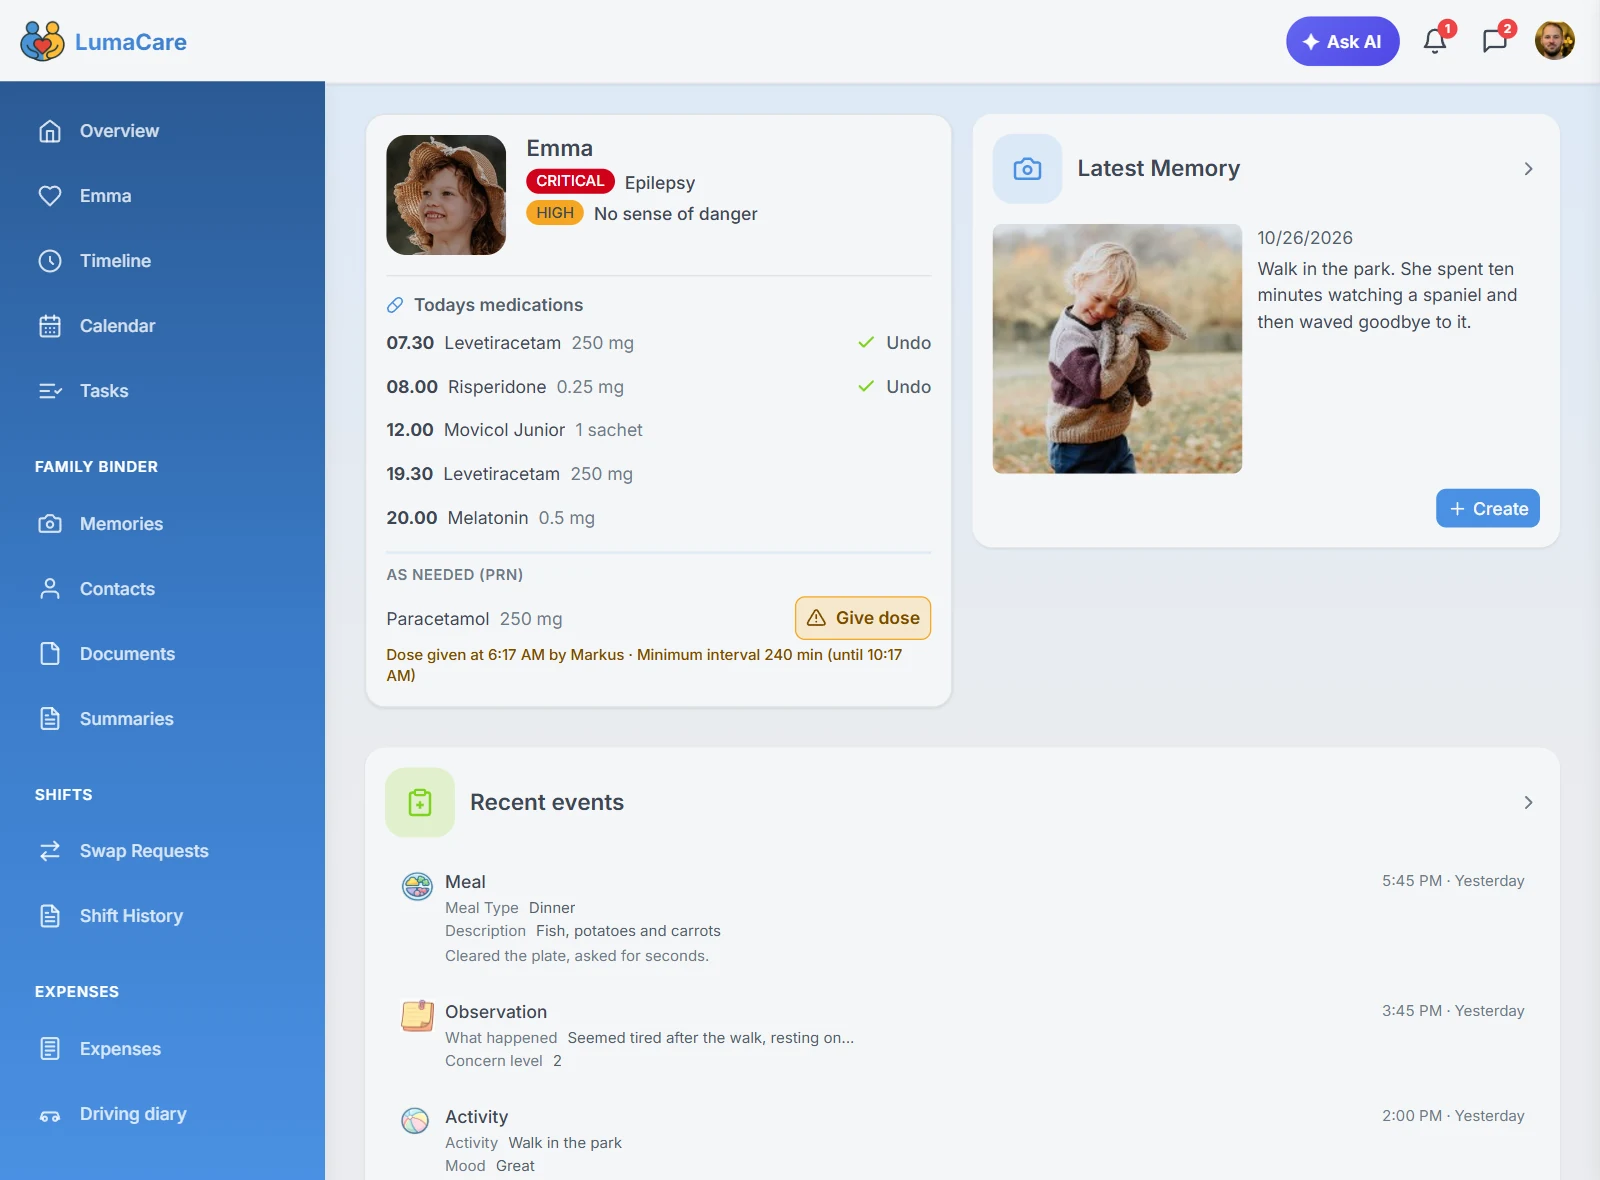Viewport: 1600px width, 1180px height.
Task: Open the park memory photo
Action: (x=1117, y=349)
